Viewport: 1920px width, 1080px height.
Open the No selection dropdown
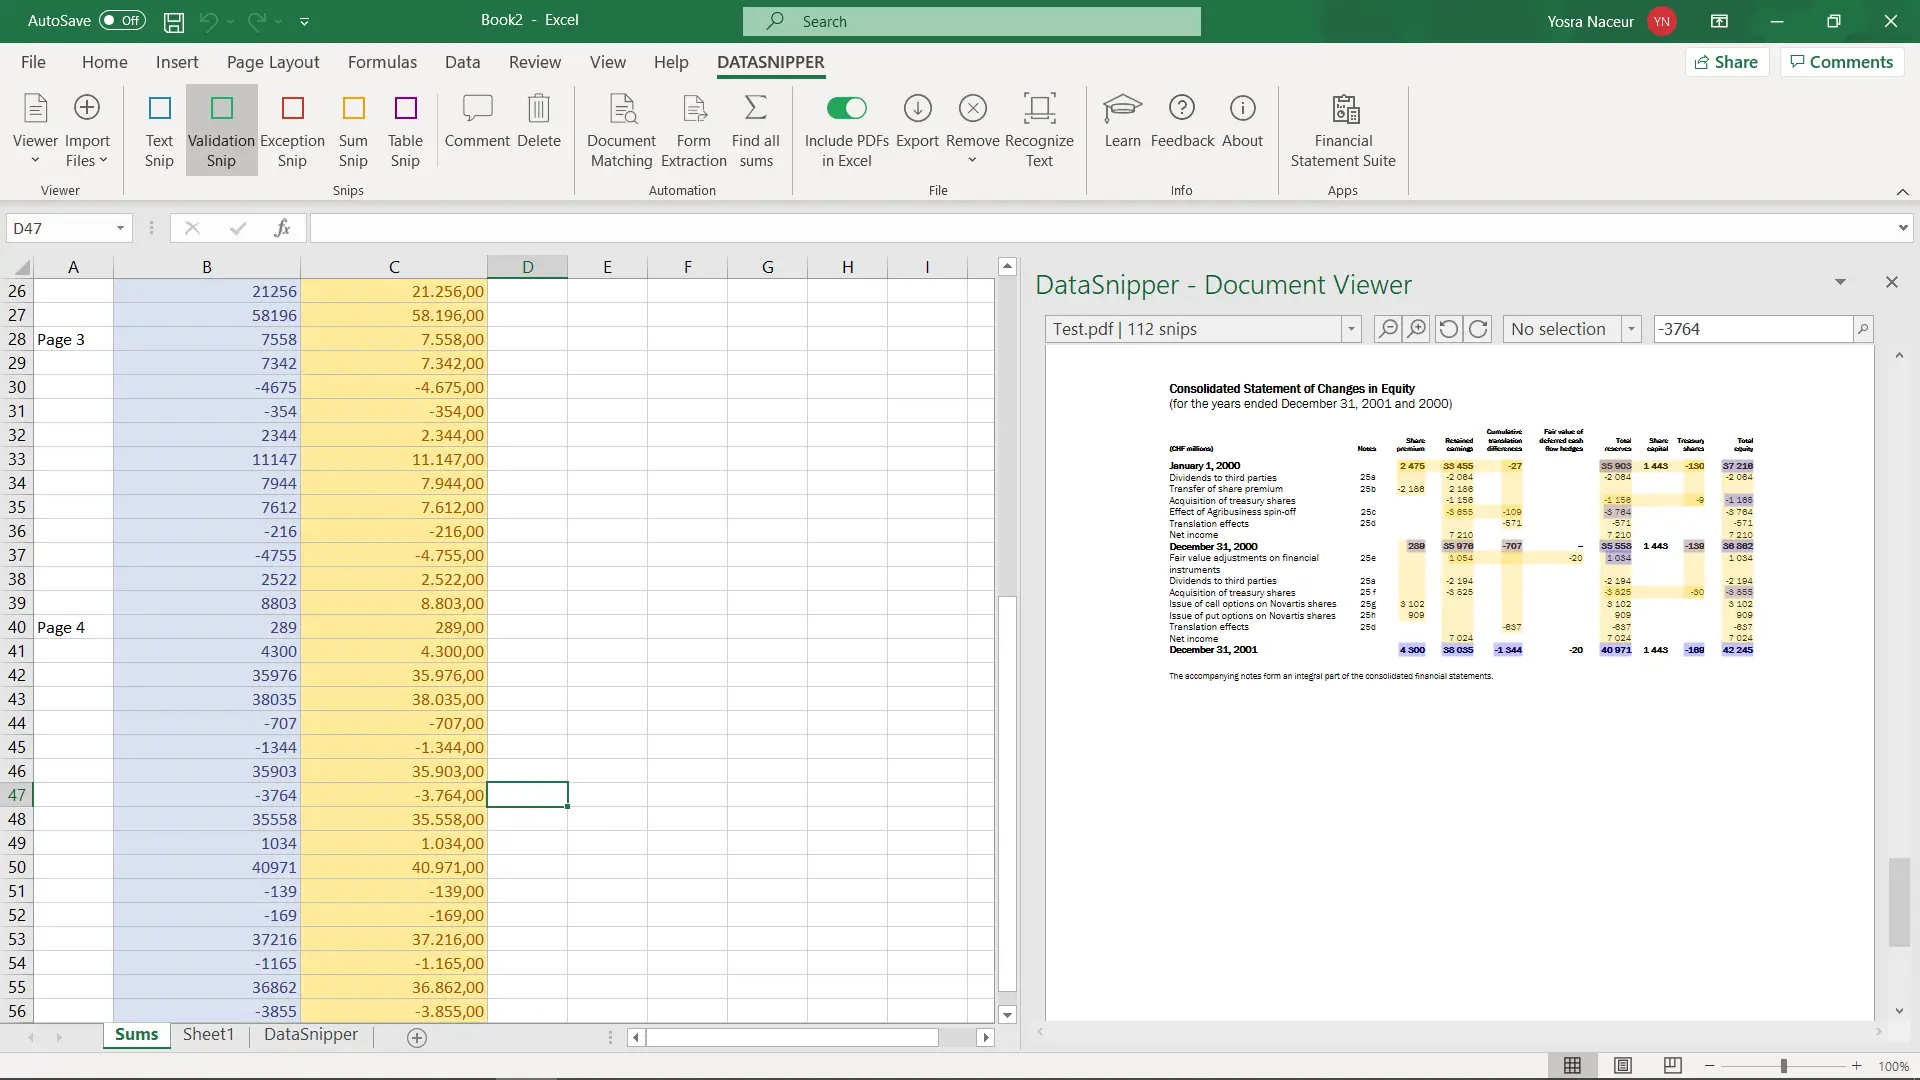point(1631,329)
